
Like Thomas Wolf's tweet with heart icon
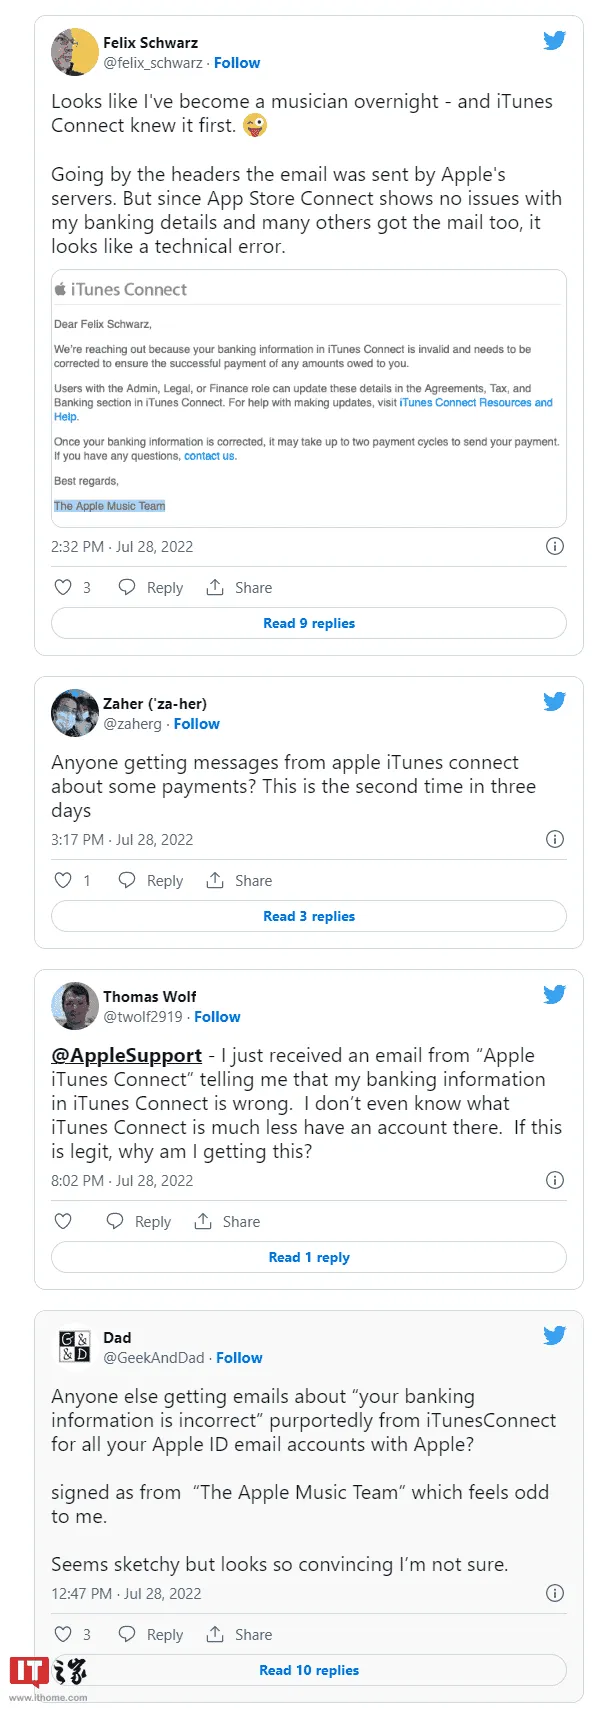[x=63, y=1221]
